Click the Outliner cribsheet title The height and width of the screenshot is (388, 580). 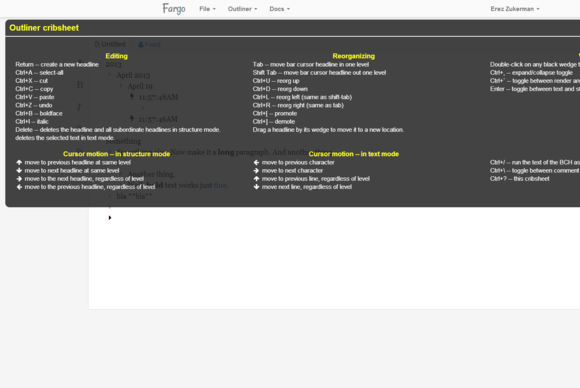click(x=44, y=28)
